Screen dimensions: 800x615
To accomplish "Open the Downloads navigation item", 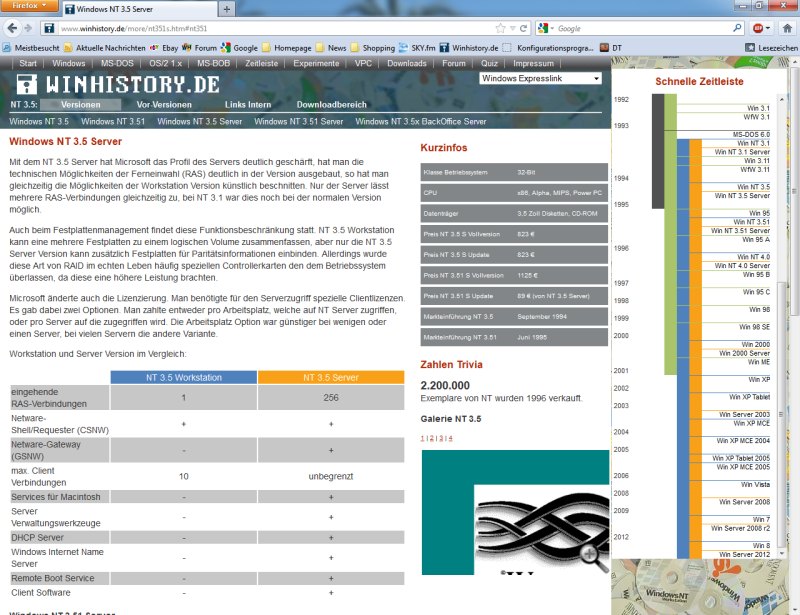I will pyautogui.click(x=407, y=63).
